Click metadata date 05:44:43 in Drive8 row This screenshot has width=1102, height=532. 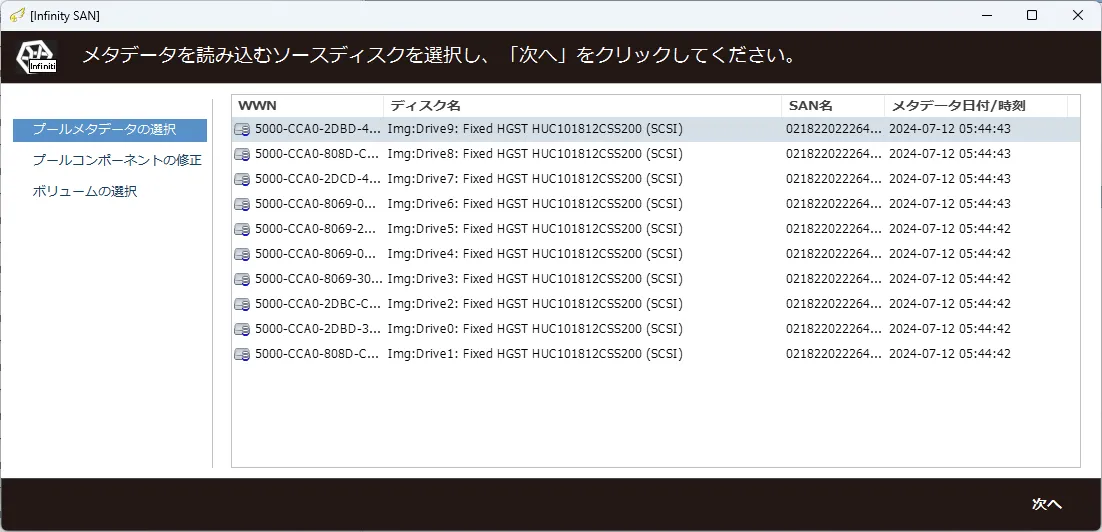(x=949, y=154)
